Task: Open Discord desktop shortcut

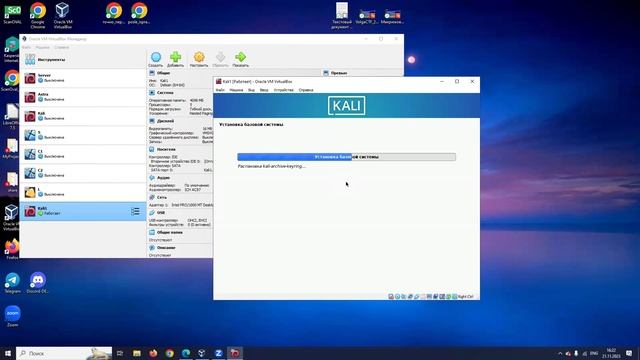Action: click(x=38, y=283)
